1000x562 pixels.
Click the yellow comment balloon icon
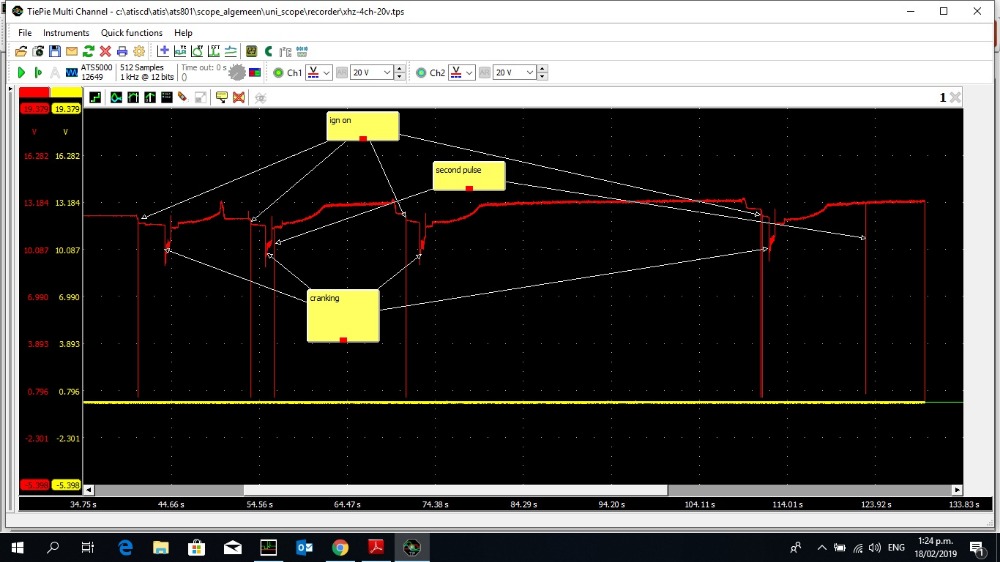coord(220,97)
